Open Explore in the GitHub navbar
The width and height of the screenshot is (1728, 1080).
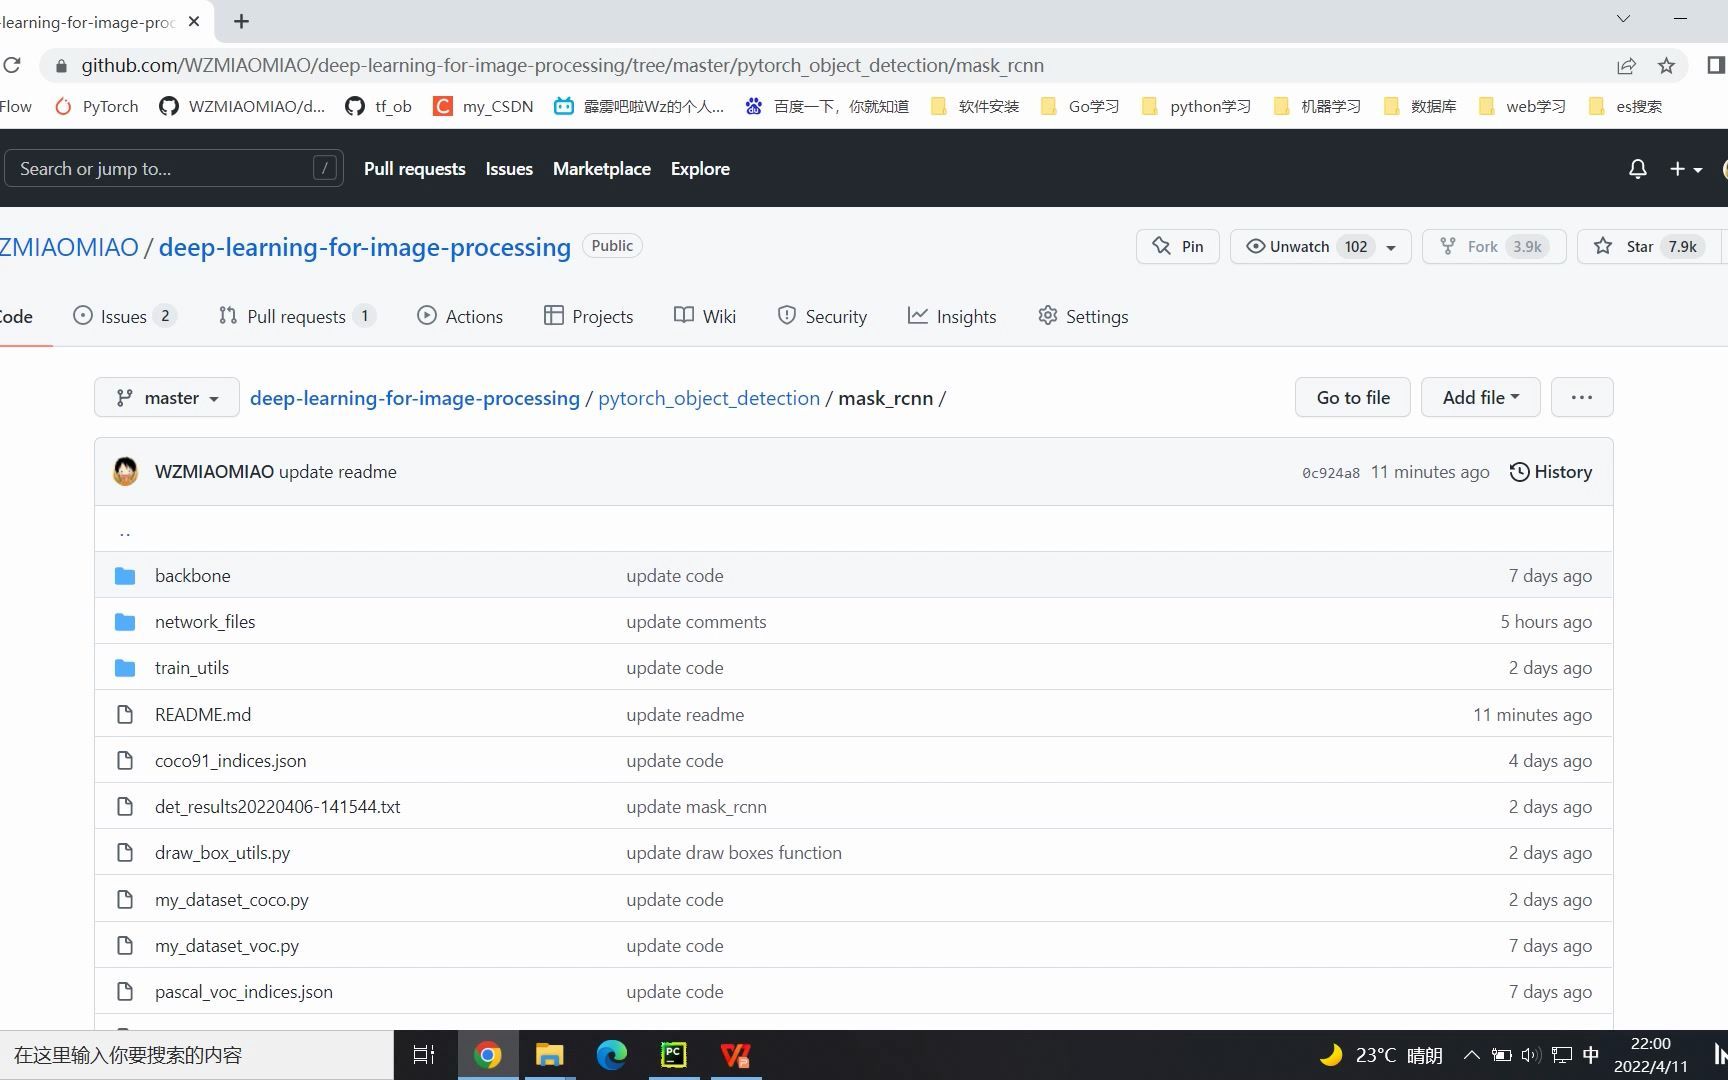coord(699,168)
